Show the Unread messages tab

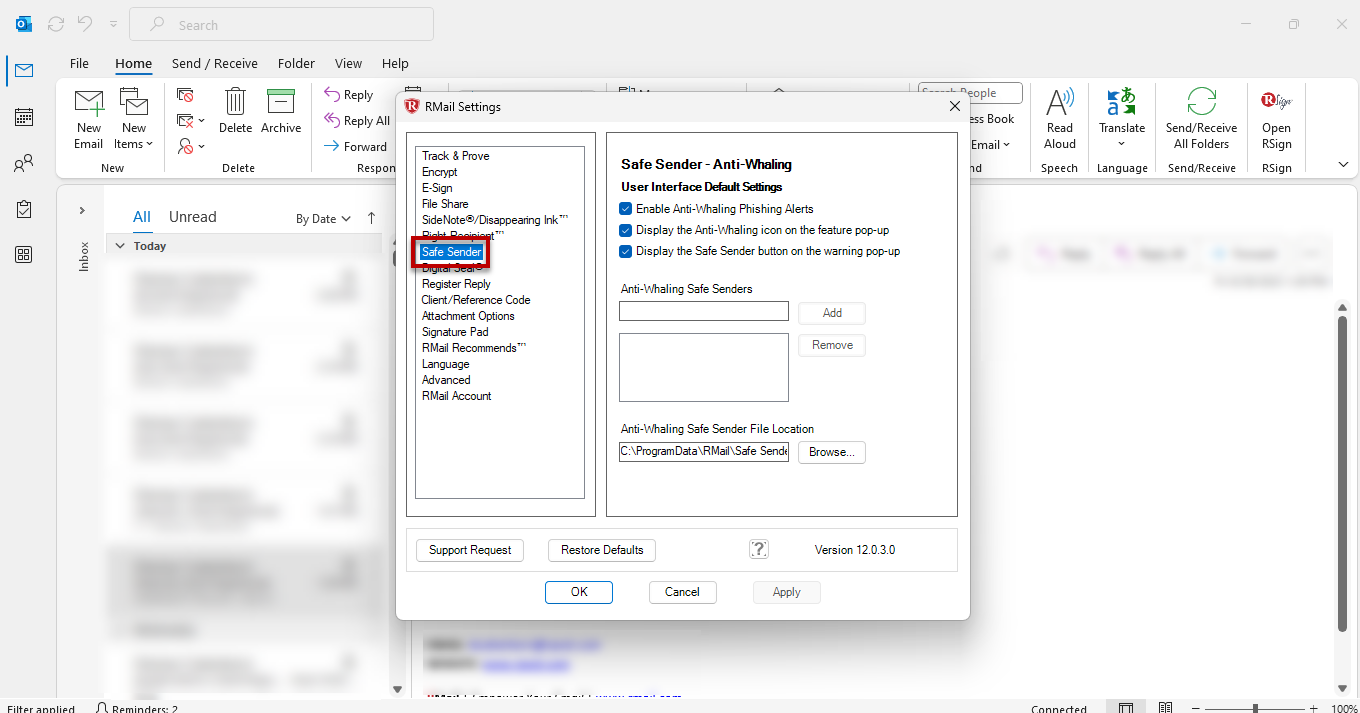(193, 217)
